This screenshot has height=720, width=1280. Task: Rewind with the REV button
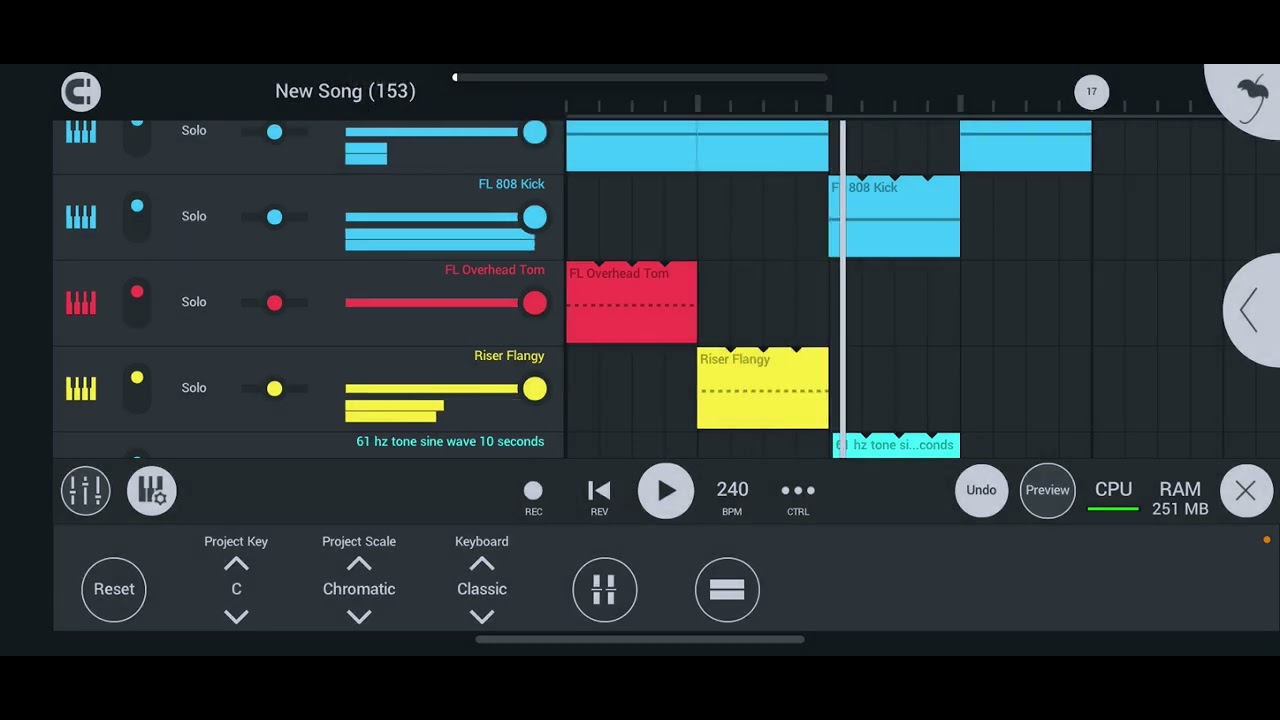pyautogui.click(x=599, y=497)
